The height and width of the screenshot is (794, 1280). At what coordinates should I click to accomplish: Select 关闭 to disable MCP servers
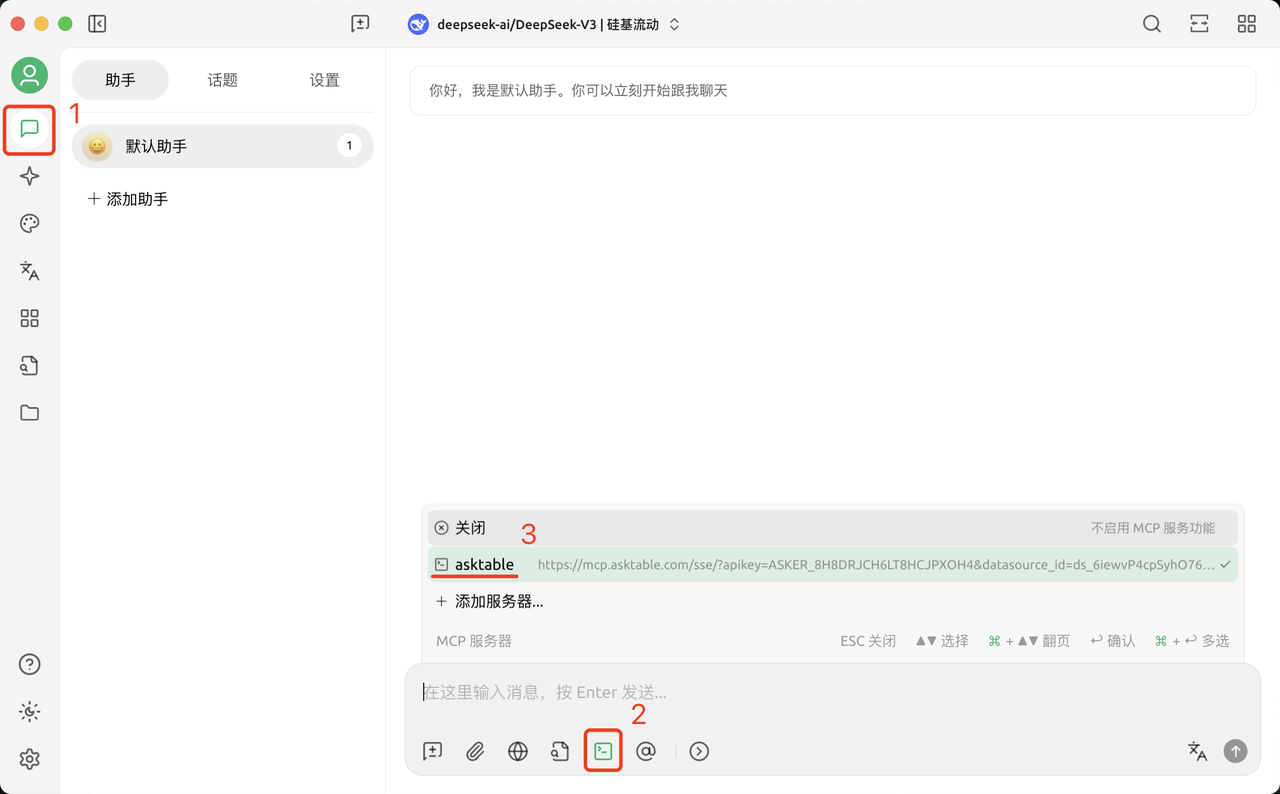pyautogui.click(x=833, y=528)
